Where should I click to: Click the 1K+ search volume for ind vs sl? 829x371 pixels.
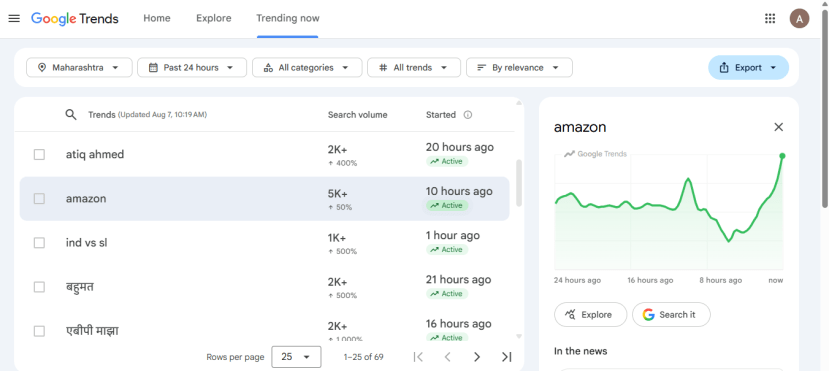(x=337, y=237)
